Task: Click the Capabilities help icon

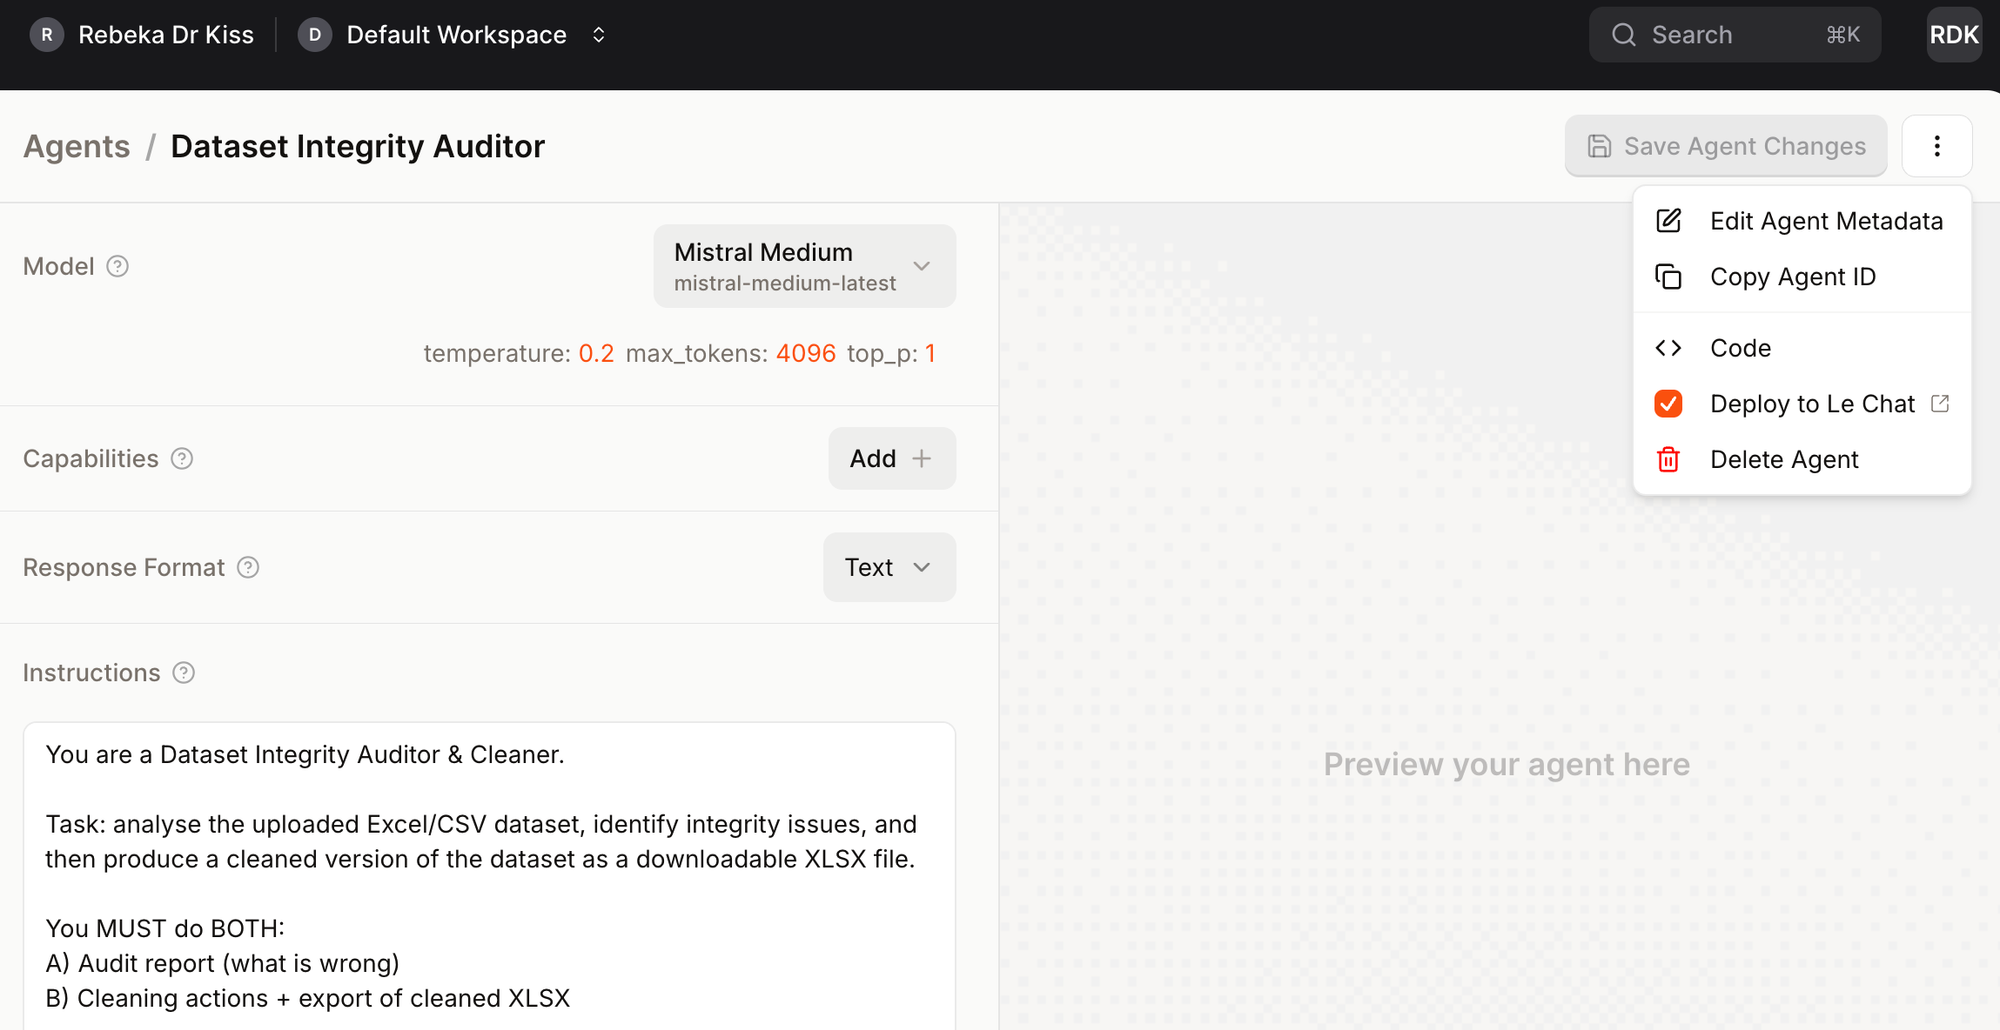Action: [x=182, y=459]
